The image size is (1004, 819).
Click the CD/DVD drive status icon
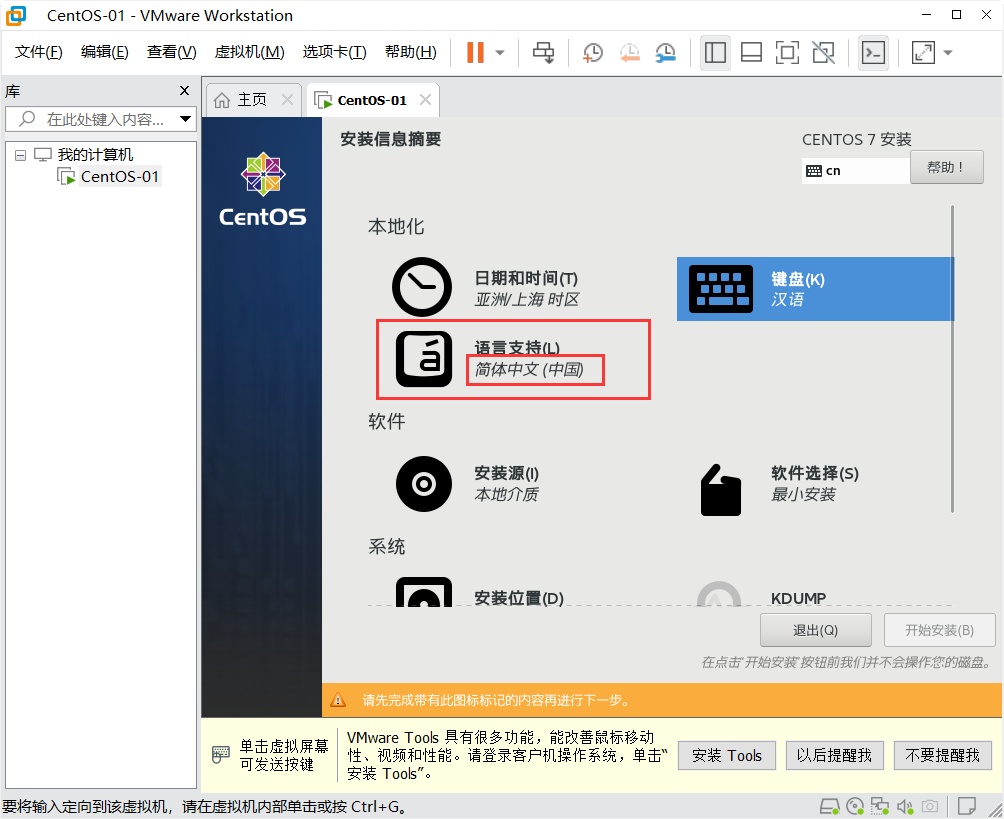pos(855,806)
